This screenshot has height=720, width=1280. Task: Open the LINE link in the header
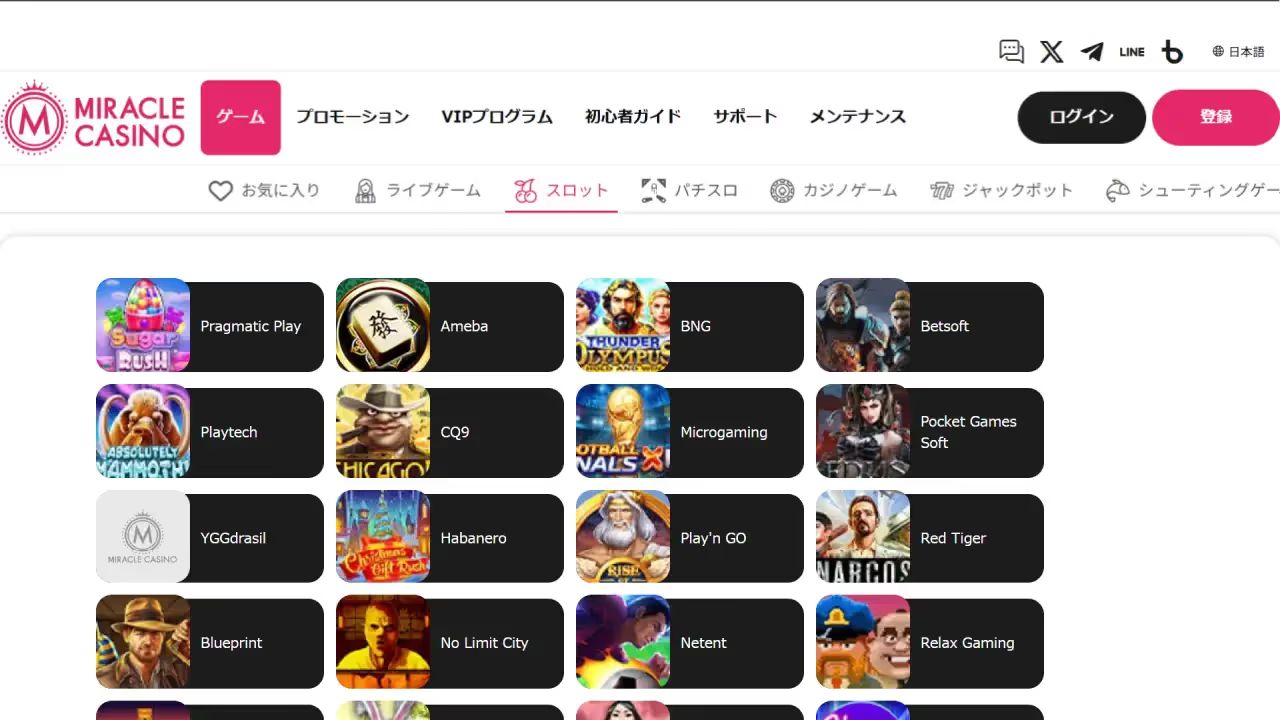pos(1132,51)
